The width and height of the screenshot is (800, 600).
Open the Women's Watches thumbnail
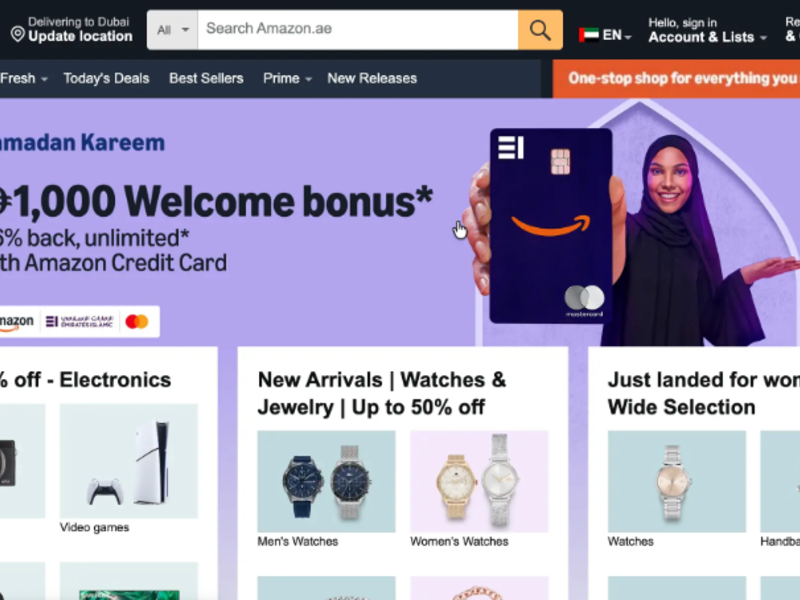[x=479, y=481]
